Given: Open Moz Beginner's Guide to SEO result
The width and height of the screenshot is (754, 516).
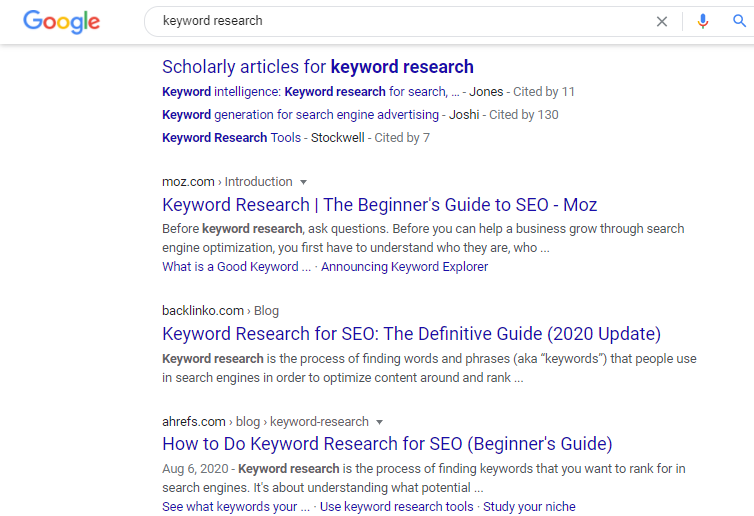Looking at the screenshot, I should click(x=379, y=205).
